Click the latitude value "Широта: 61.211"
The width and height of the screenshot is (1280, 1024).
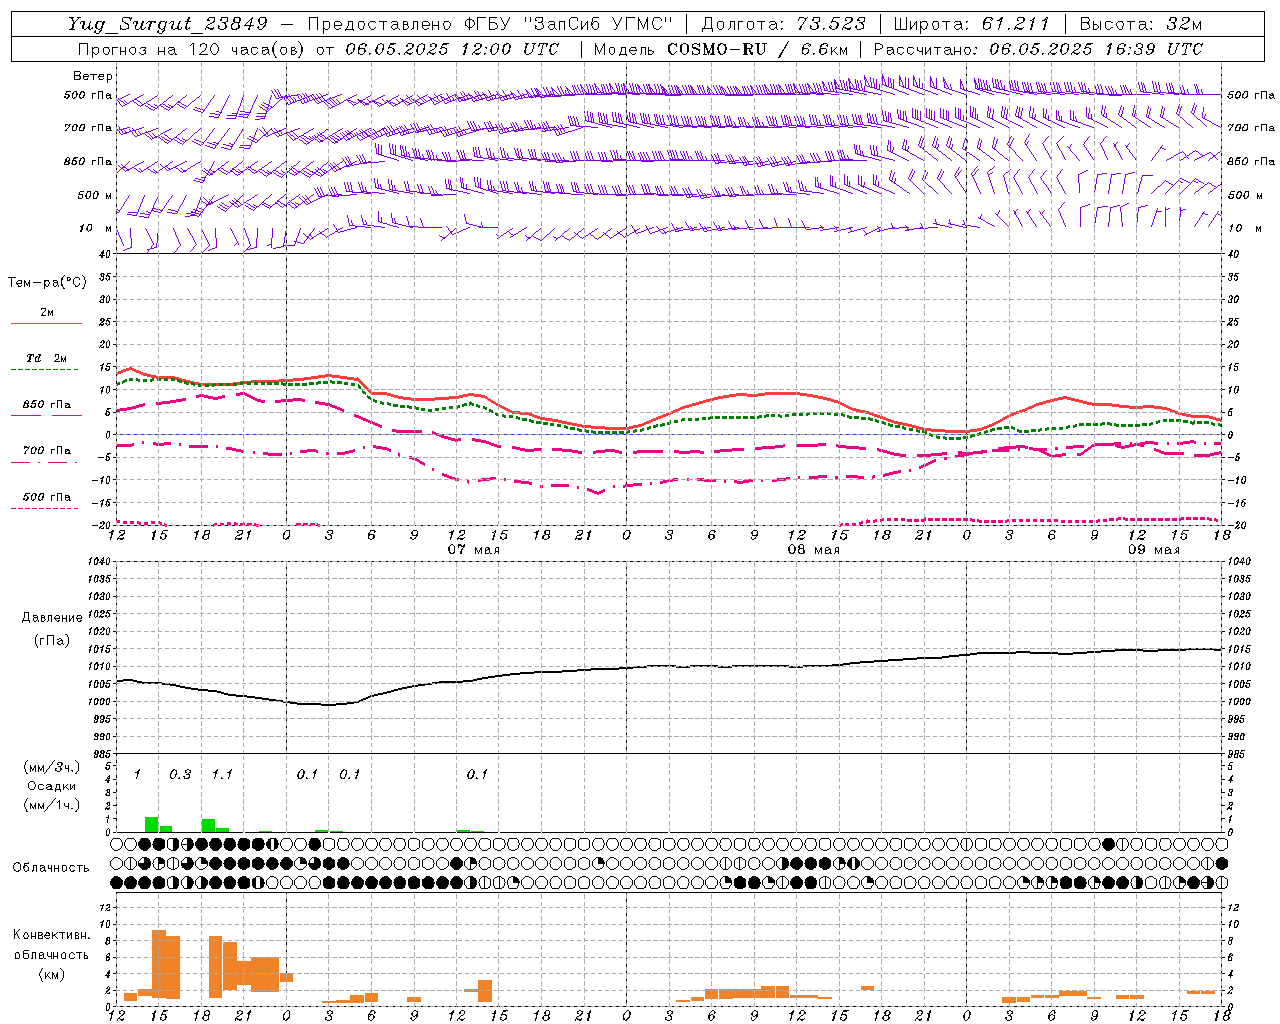(x=971, y=24)
